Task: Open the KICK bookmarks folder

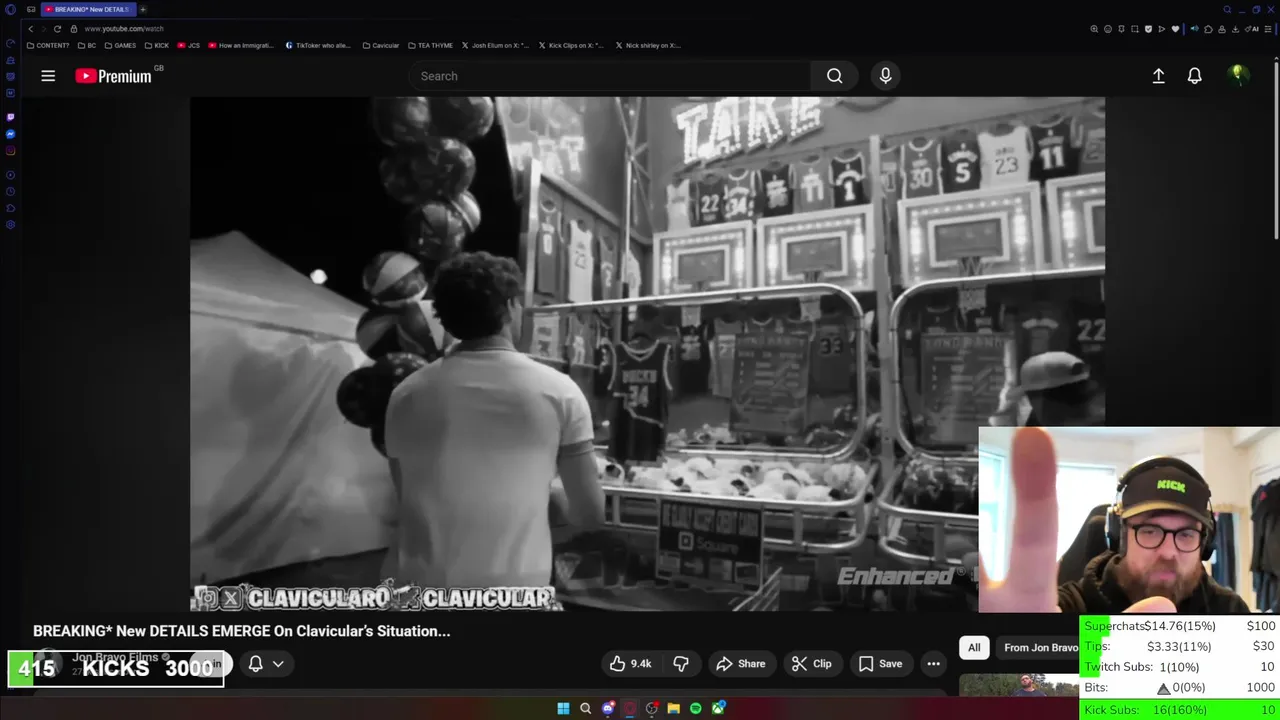Action: click(157, 45)
